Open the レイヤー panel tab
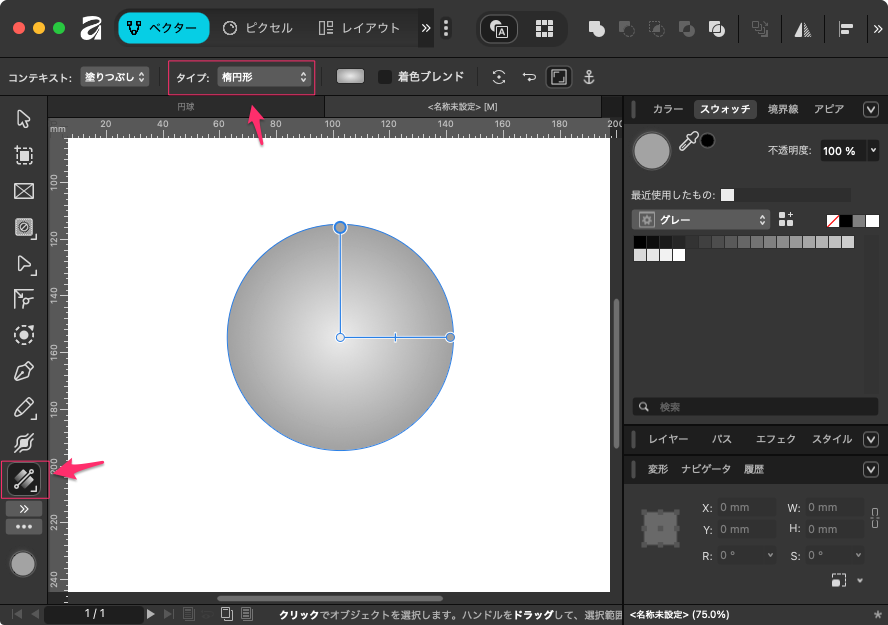 pos(668,439)
